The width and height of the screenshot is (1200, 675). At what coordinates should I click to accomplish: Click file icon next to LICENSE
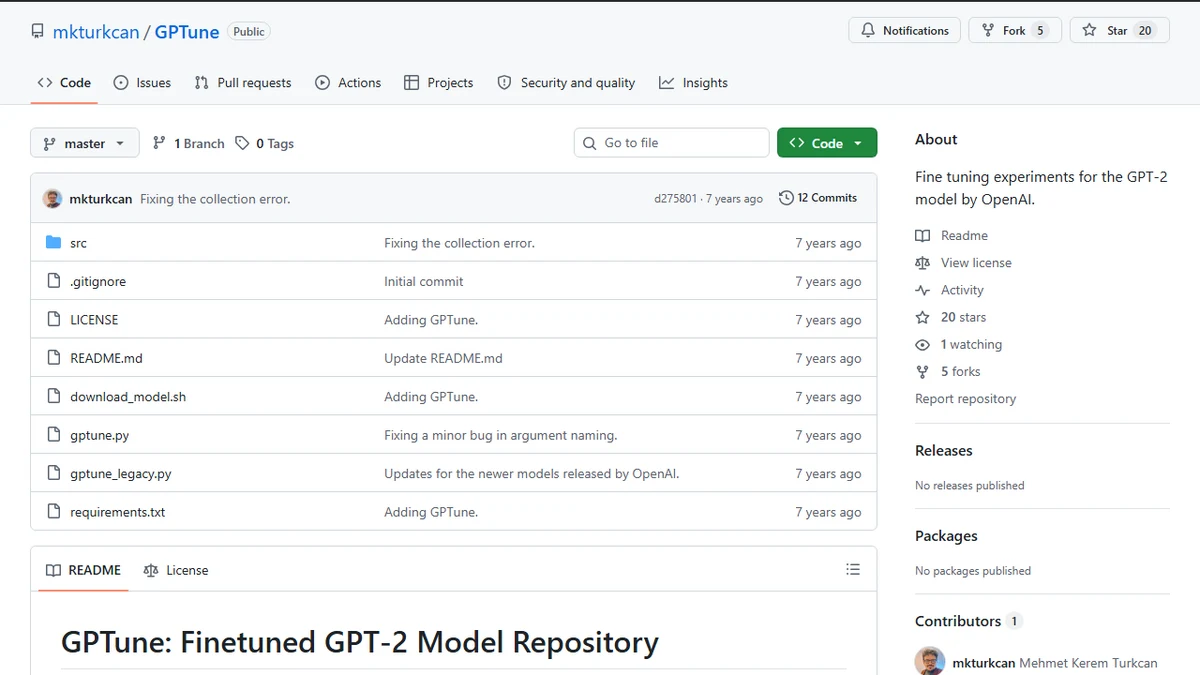click(x=54, y=320)
